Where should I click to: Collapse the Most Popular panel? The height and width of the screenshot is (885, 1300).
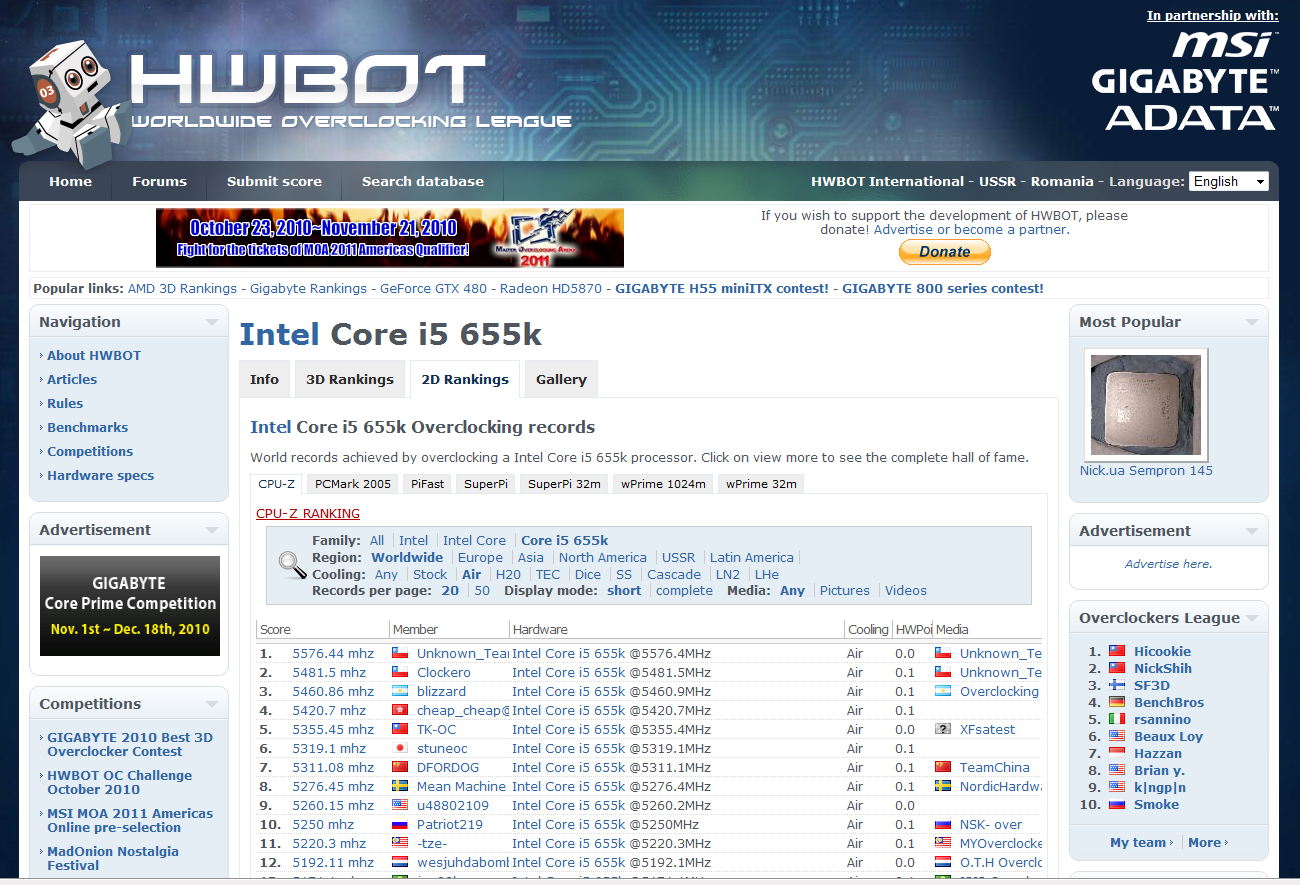pyautogui.click(x=1251, y=321)
